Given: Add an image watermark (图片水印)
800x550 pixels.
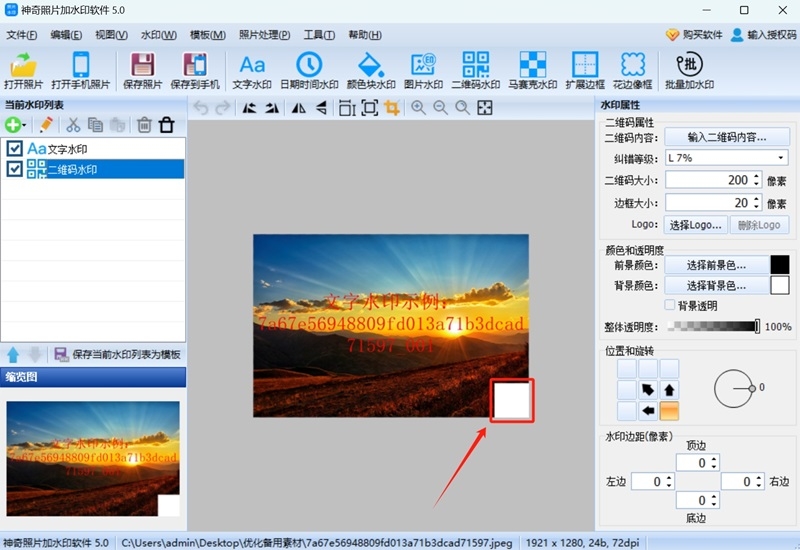Looking at the screenshot, I should coord(423,71).
